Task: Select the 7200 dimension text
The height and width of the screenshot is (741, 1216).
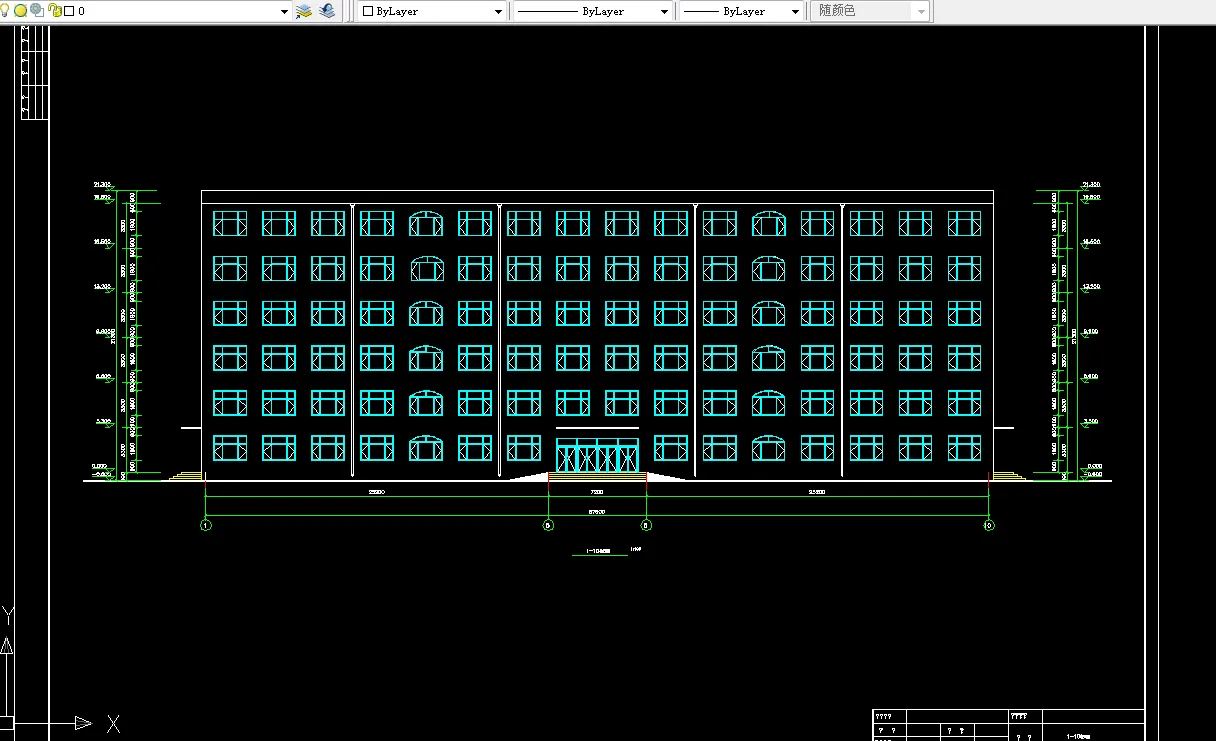Action: (x=596, y=492)
